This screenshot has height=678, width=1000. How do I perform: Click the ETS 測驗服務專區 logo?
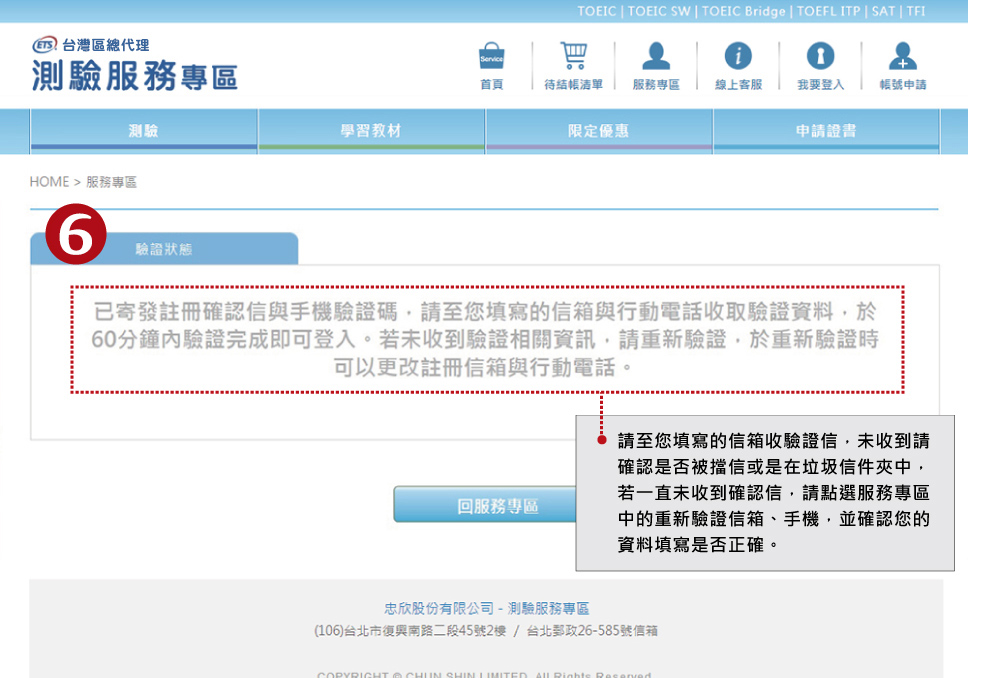click(134, 66)
